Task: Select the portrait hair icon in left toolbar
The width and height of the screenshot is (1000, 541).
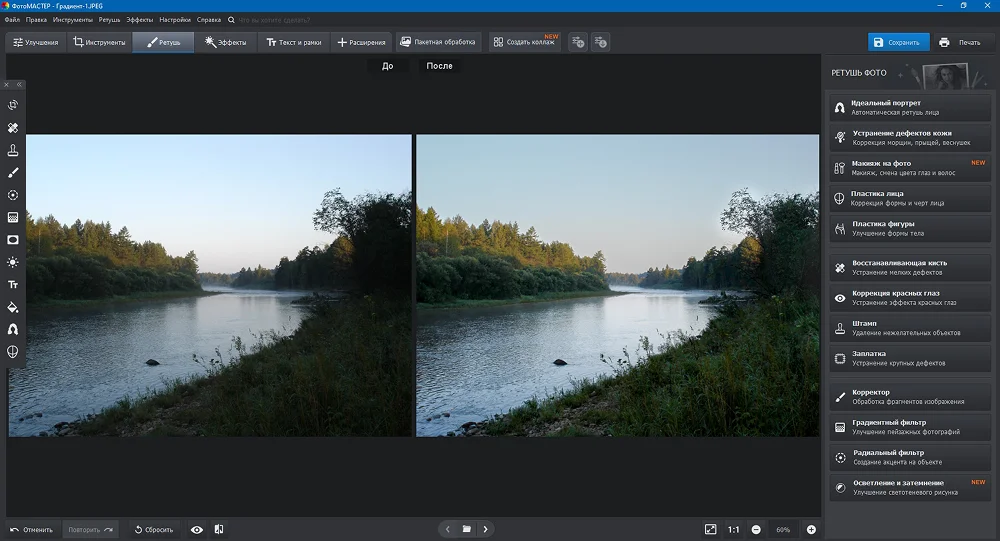Action: [13, 329]
